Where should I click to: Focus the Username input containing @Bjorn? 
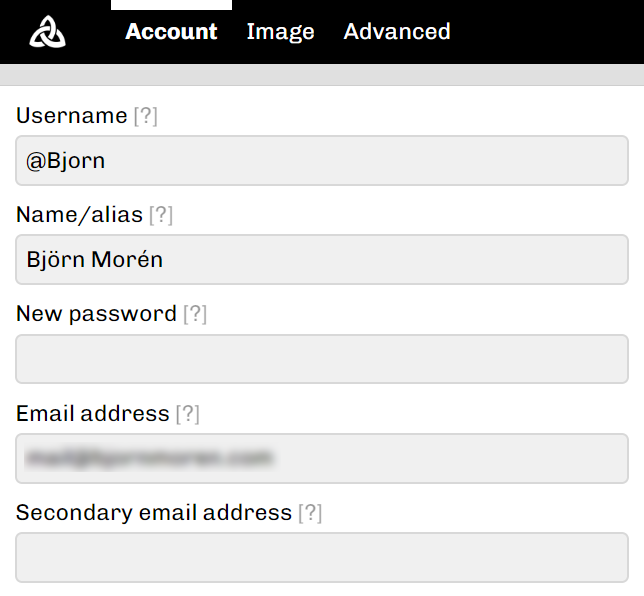click(322, 161)
